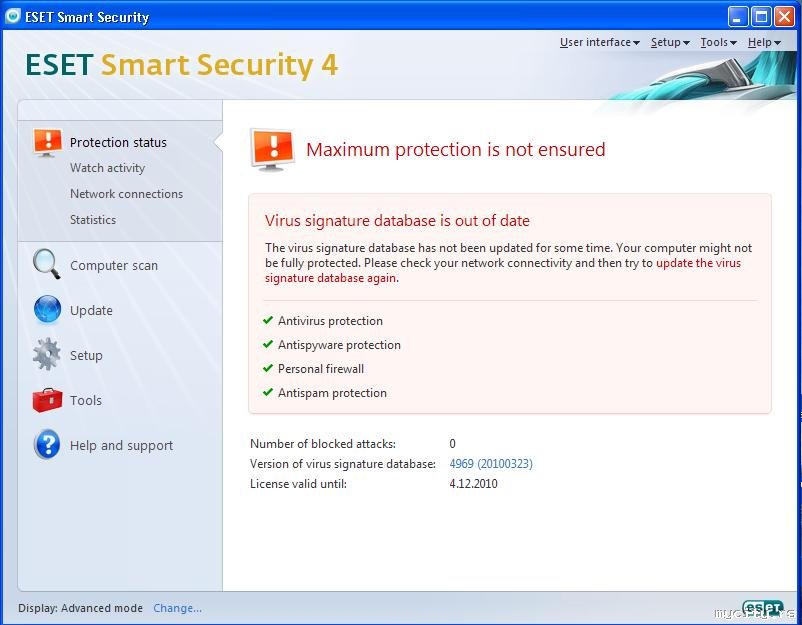Open the Setup dropdown in top menu
The height and width of the screenshot is (625, 802).
coord(670,42)
